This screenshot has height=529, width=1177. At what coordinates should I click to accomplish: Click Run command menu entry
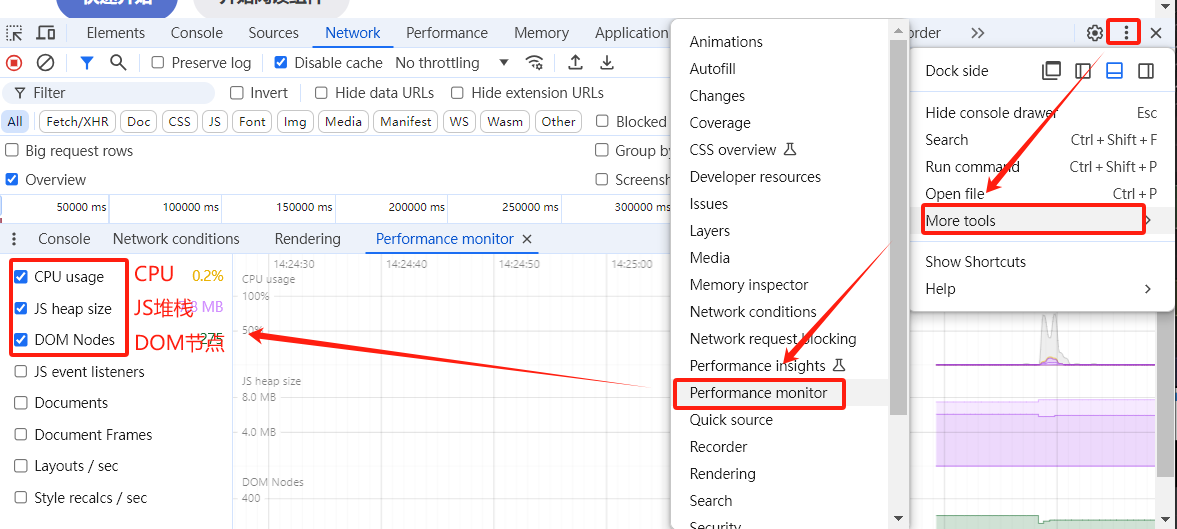(x=1041, y=167)
